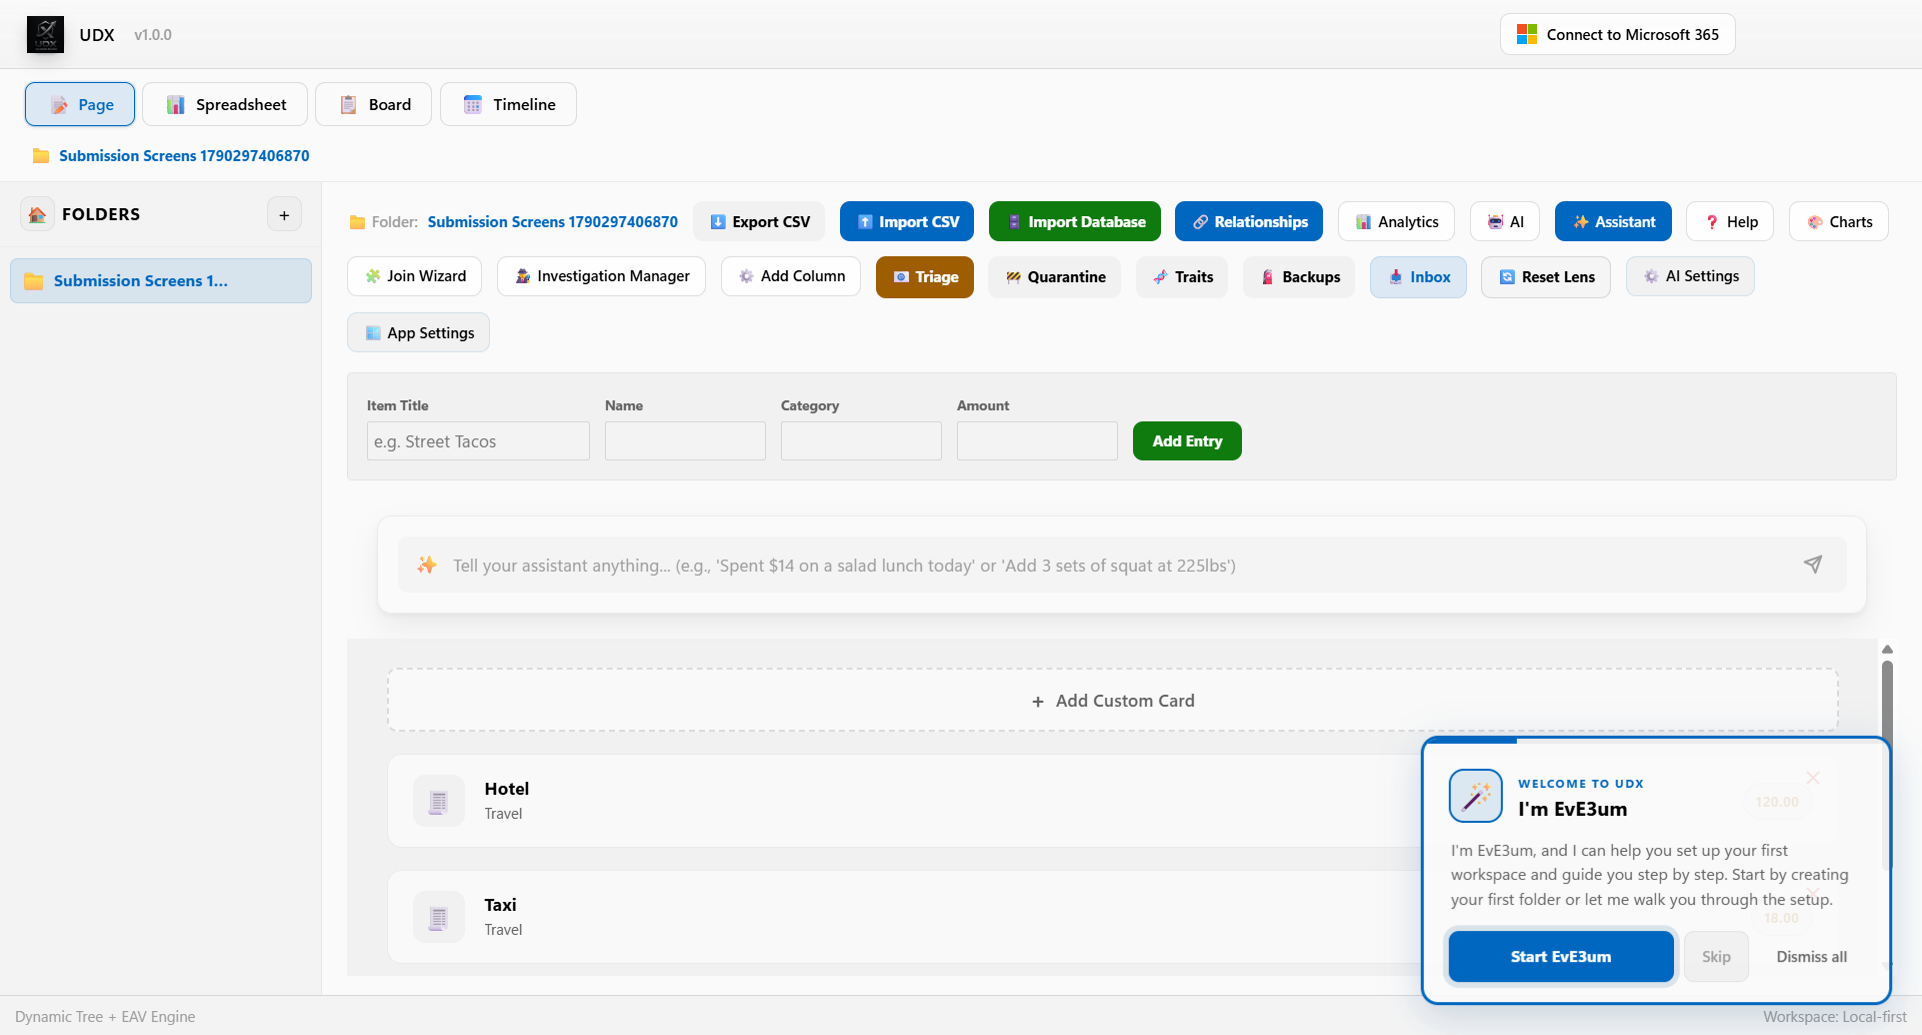The height and width of the screenshot is (1035, 1922).
Task: Open Relationships
Action: coord(1249,222)
